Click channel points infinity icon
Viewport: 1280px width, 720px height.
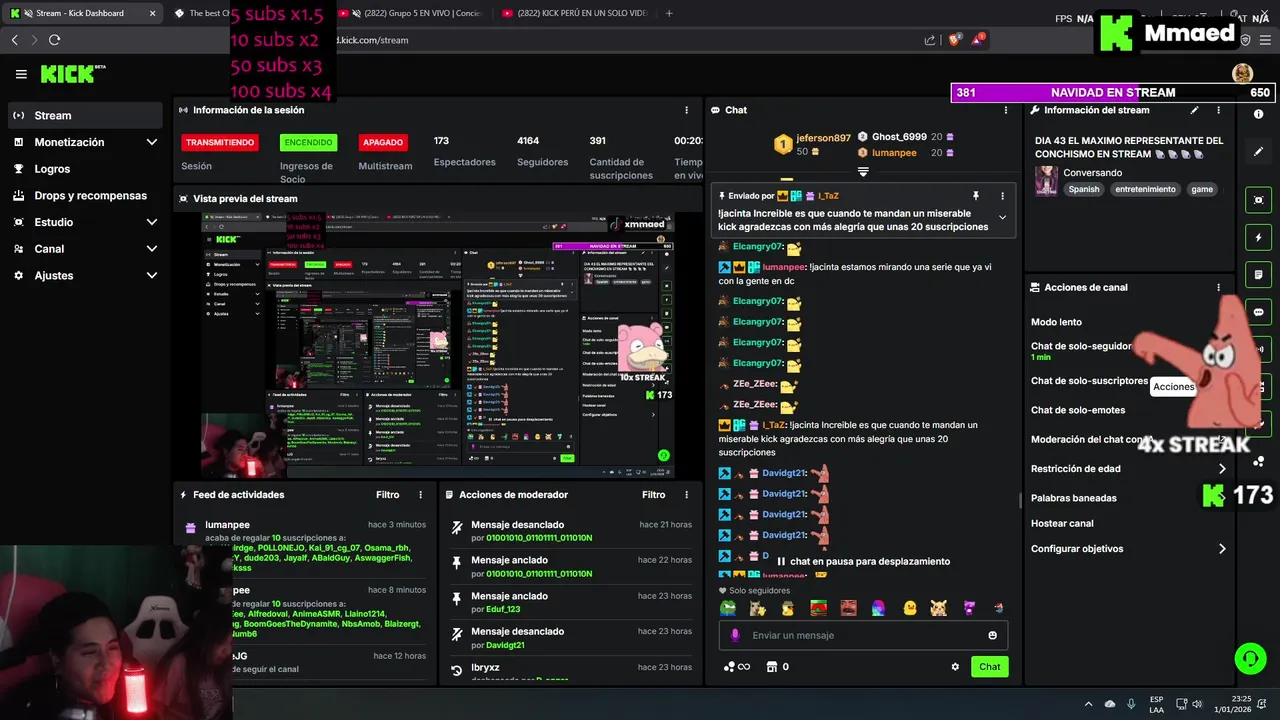[736, 667]
